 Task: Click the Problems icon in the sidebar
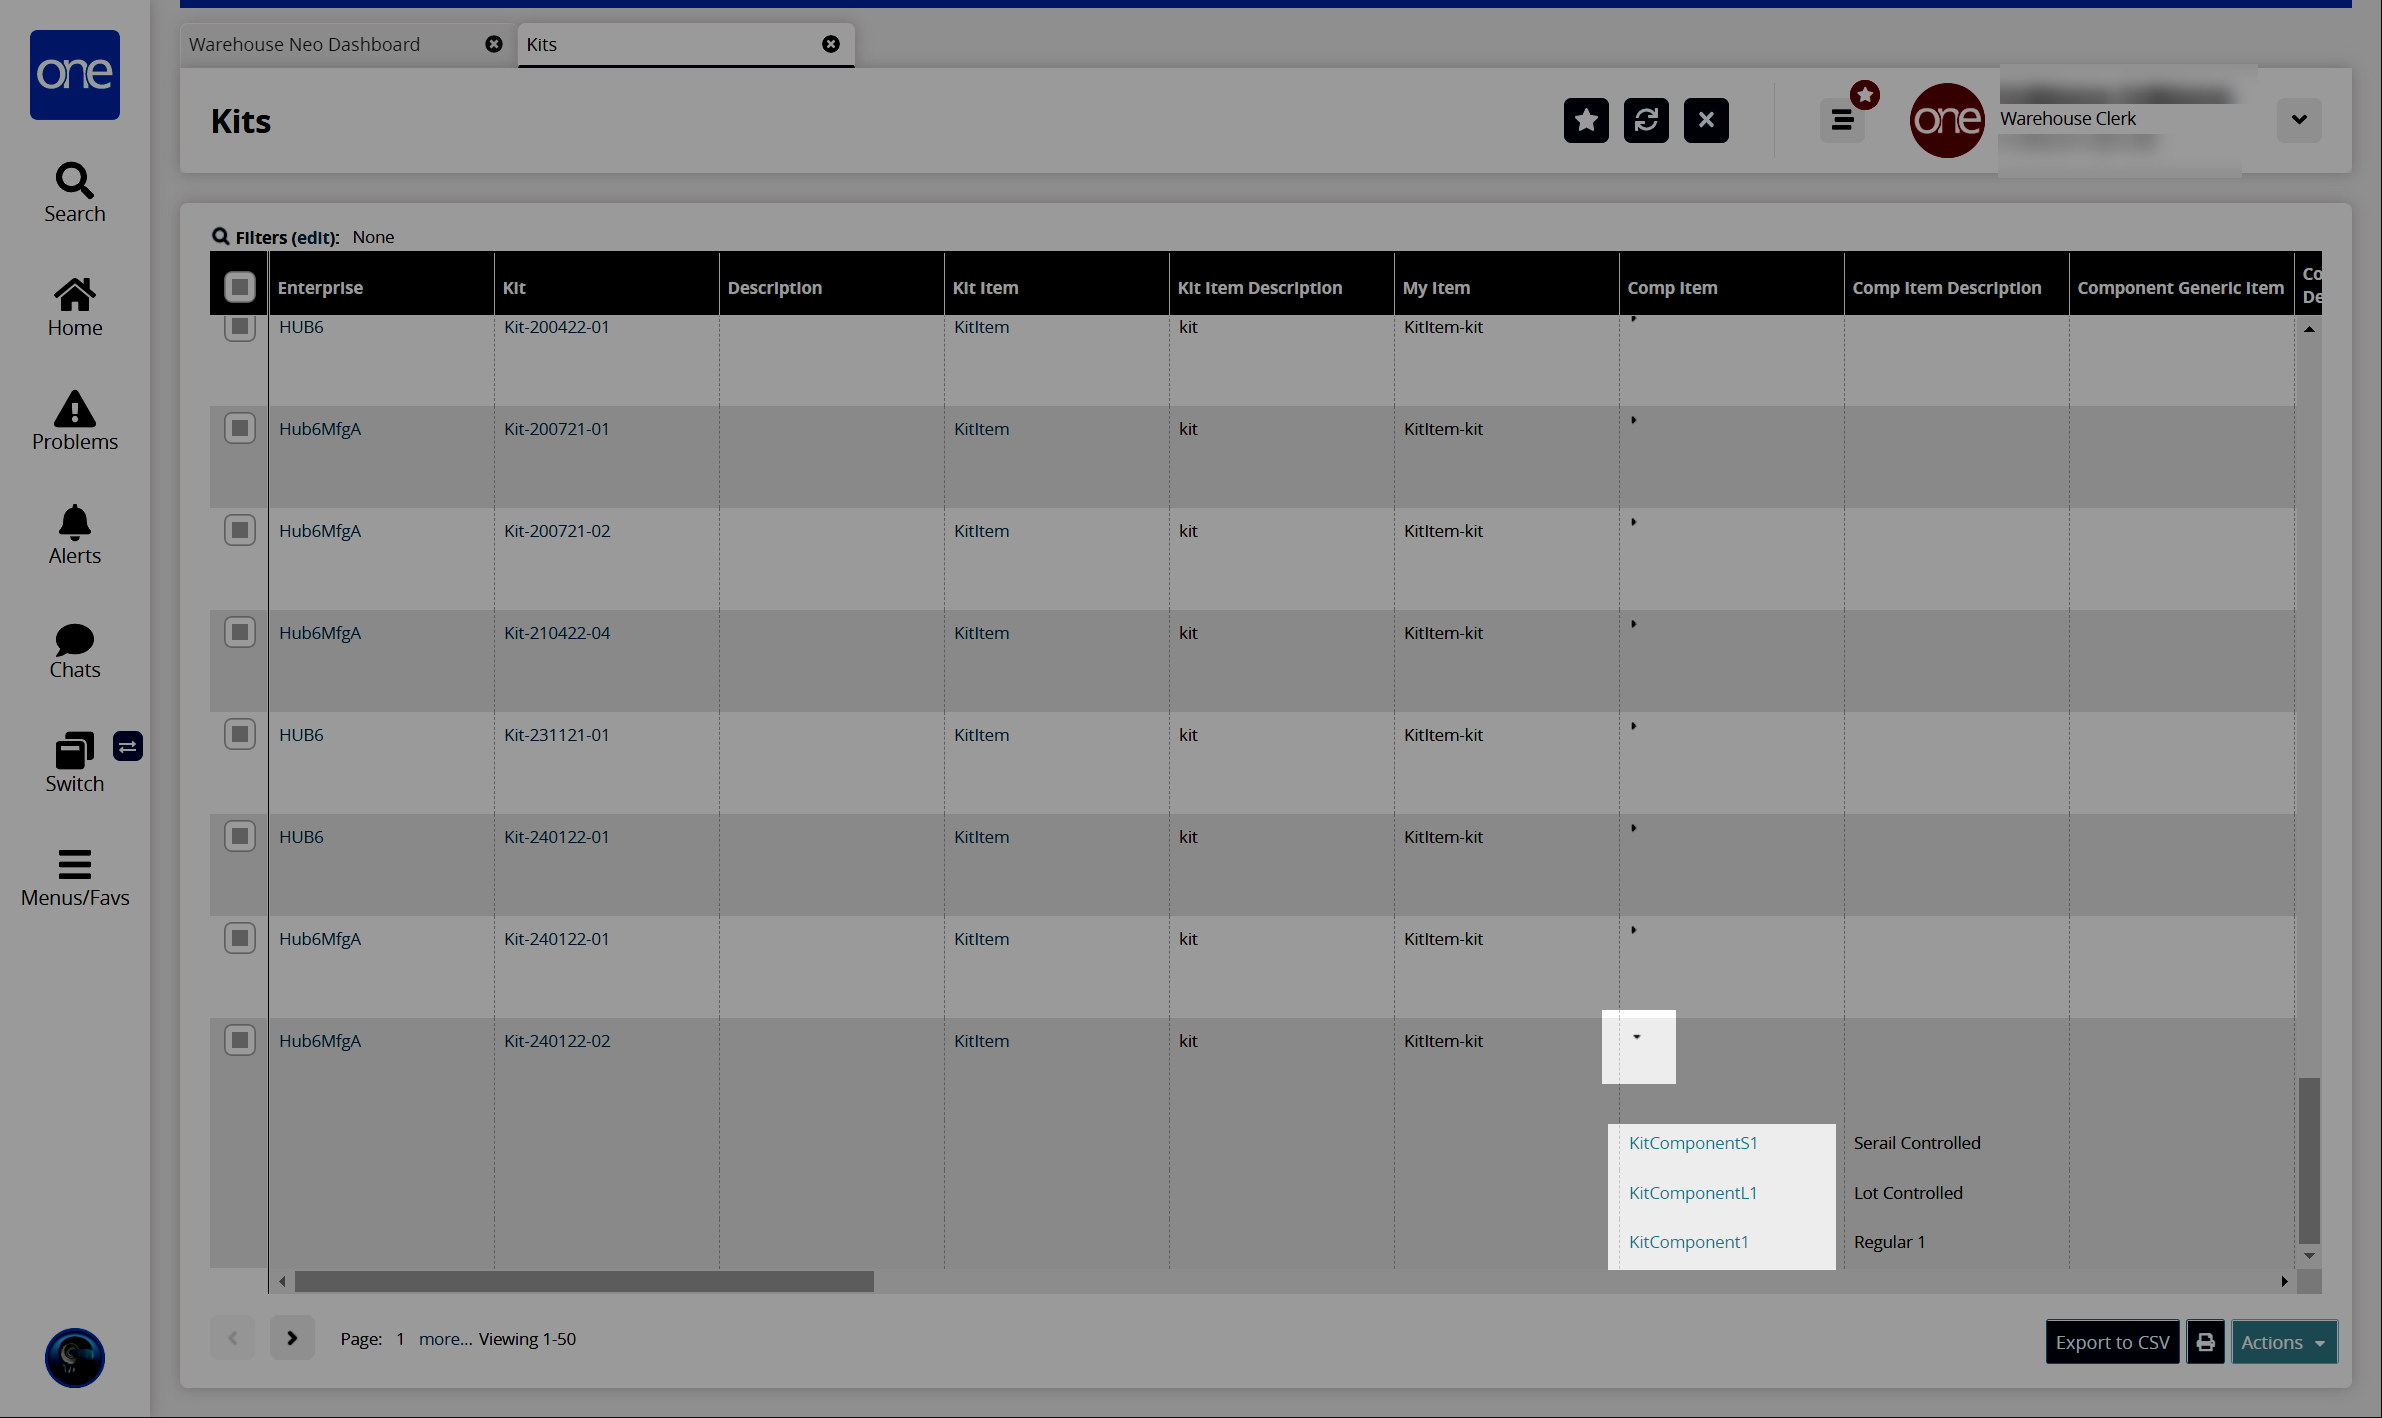click(x=74, y=420)
